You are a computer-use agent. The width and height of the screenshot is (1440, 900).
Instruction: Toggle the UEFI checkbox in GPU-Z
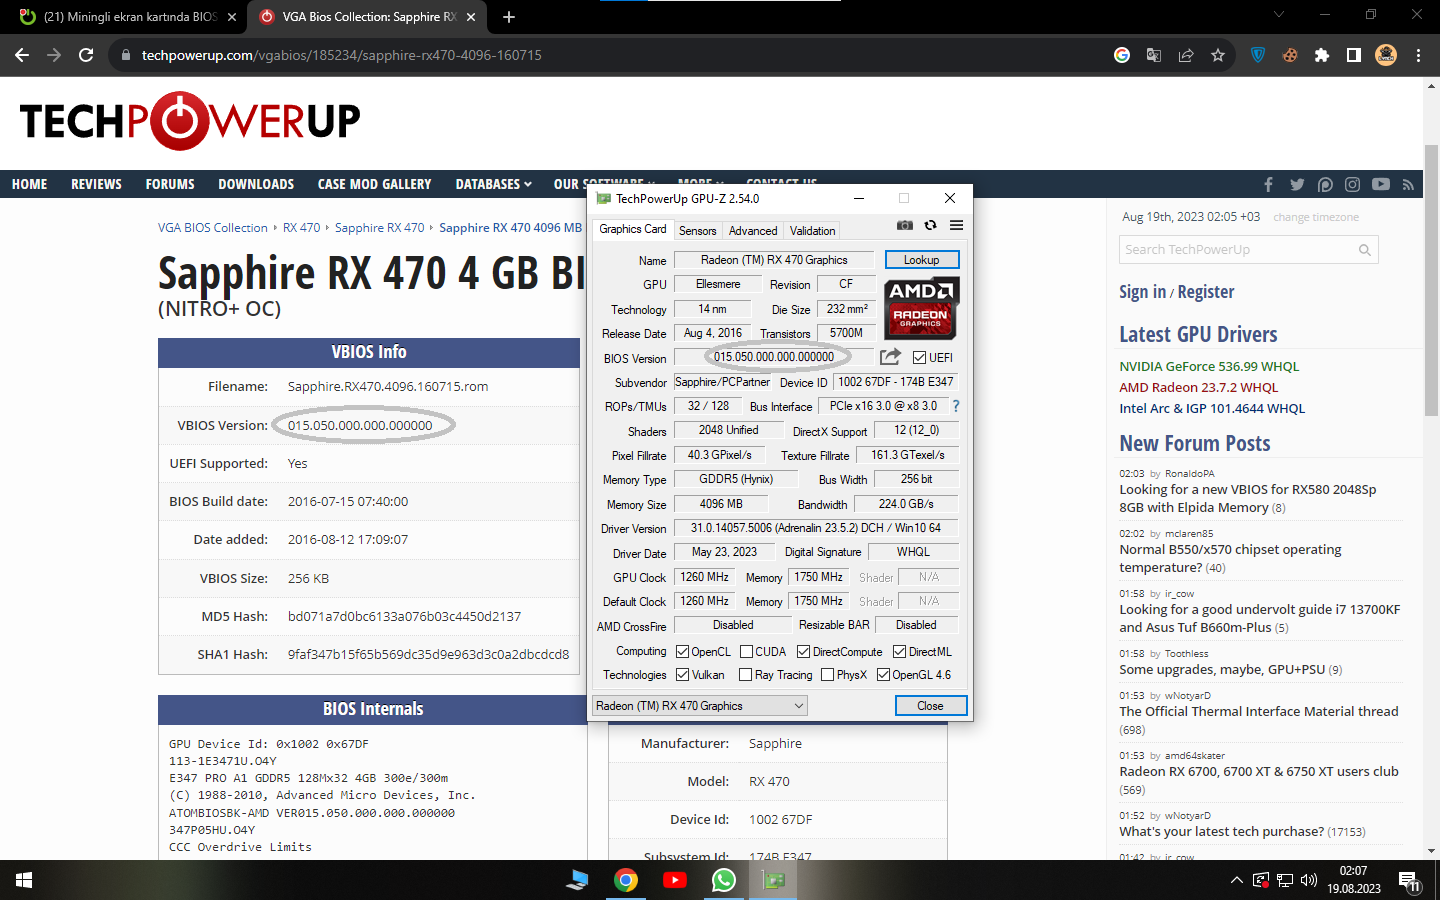click(919, 358)
